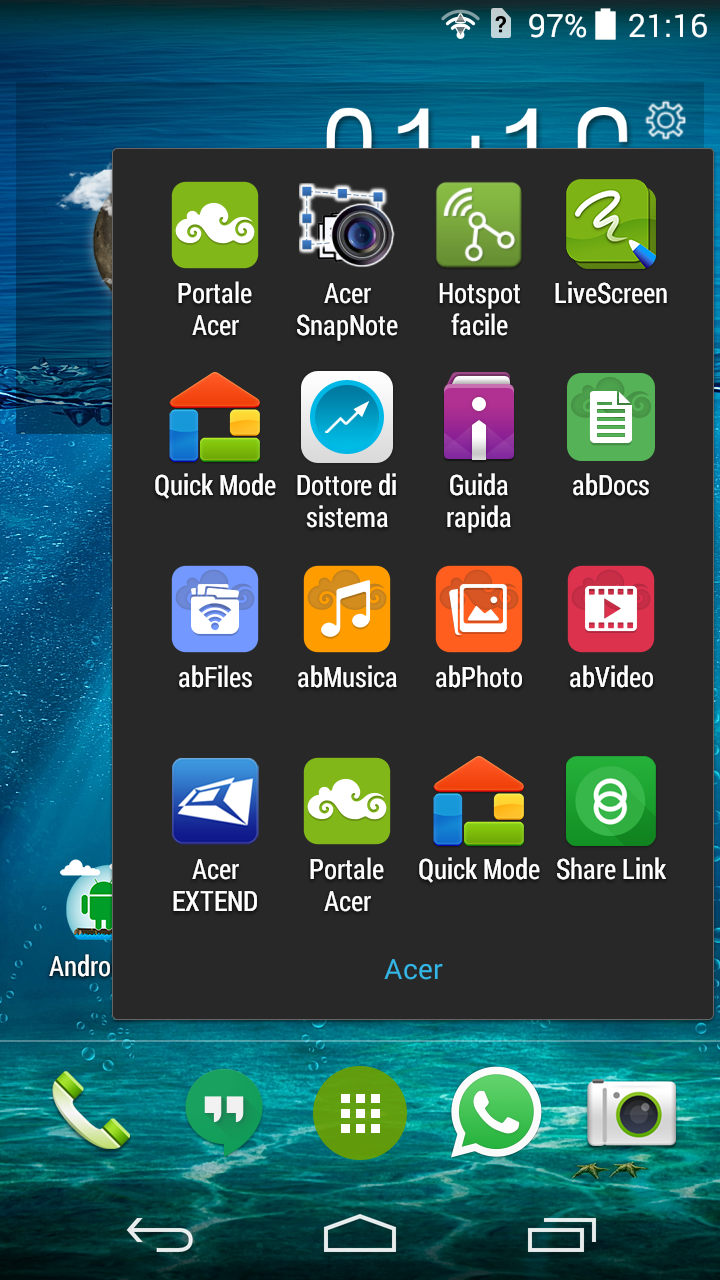Tap the Home navigation button

pos(360,1234)
